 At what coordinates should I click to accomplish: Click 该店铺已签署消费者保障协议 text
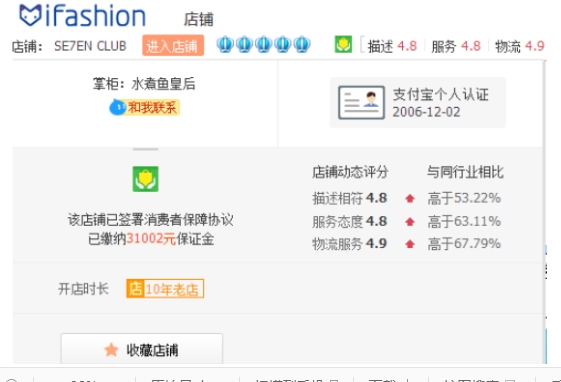(150, 220)
